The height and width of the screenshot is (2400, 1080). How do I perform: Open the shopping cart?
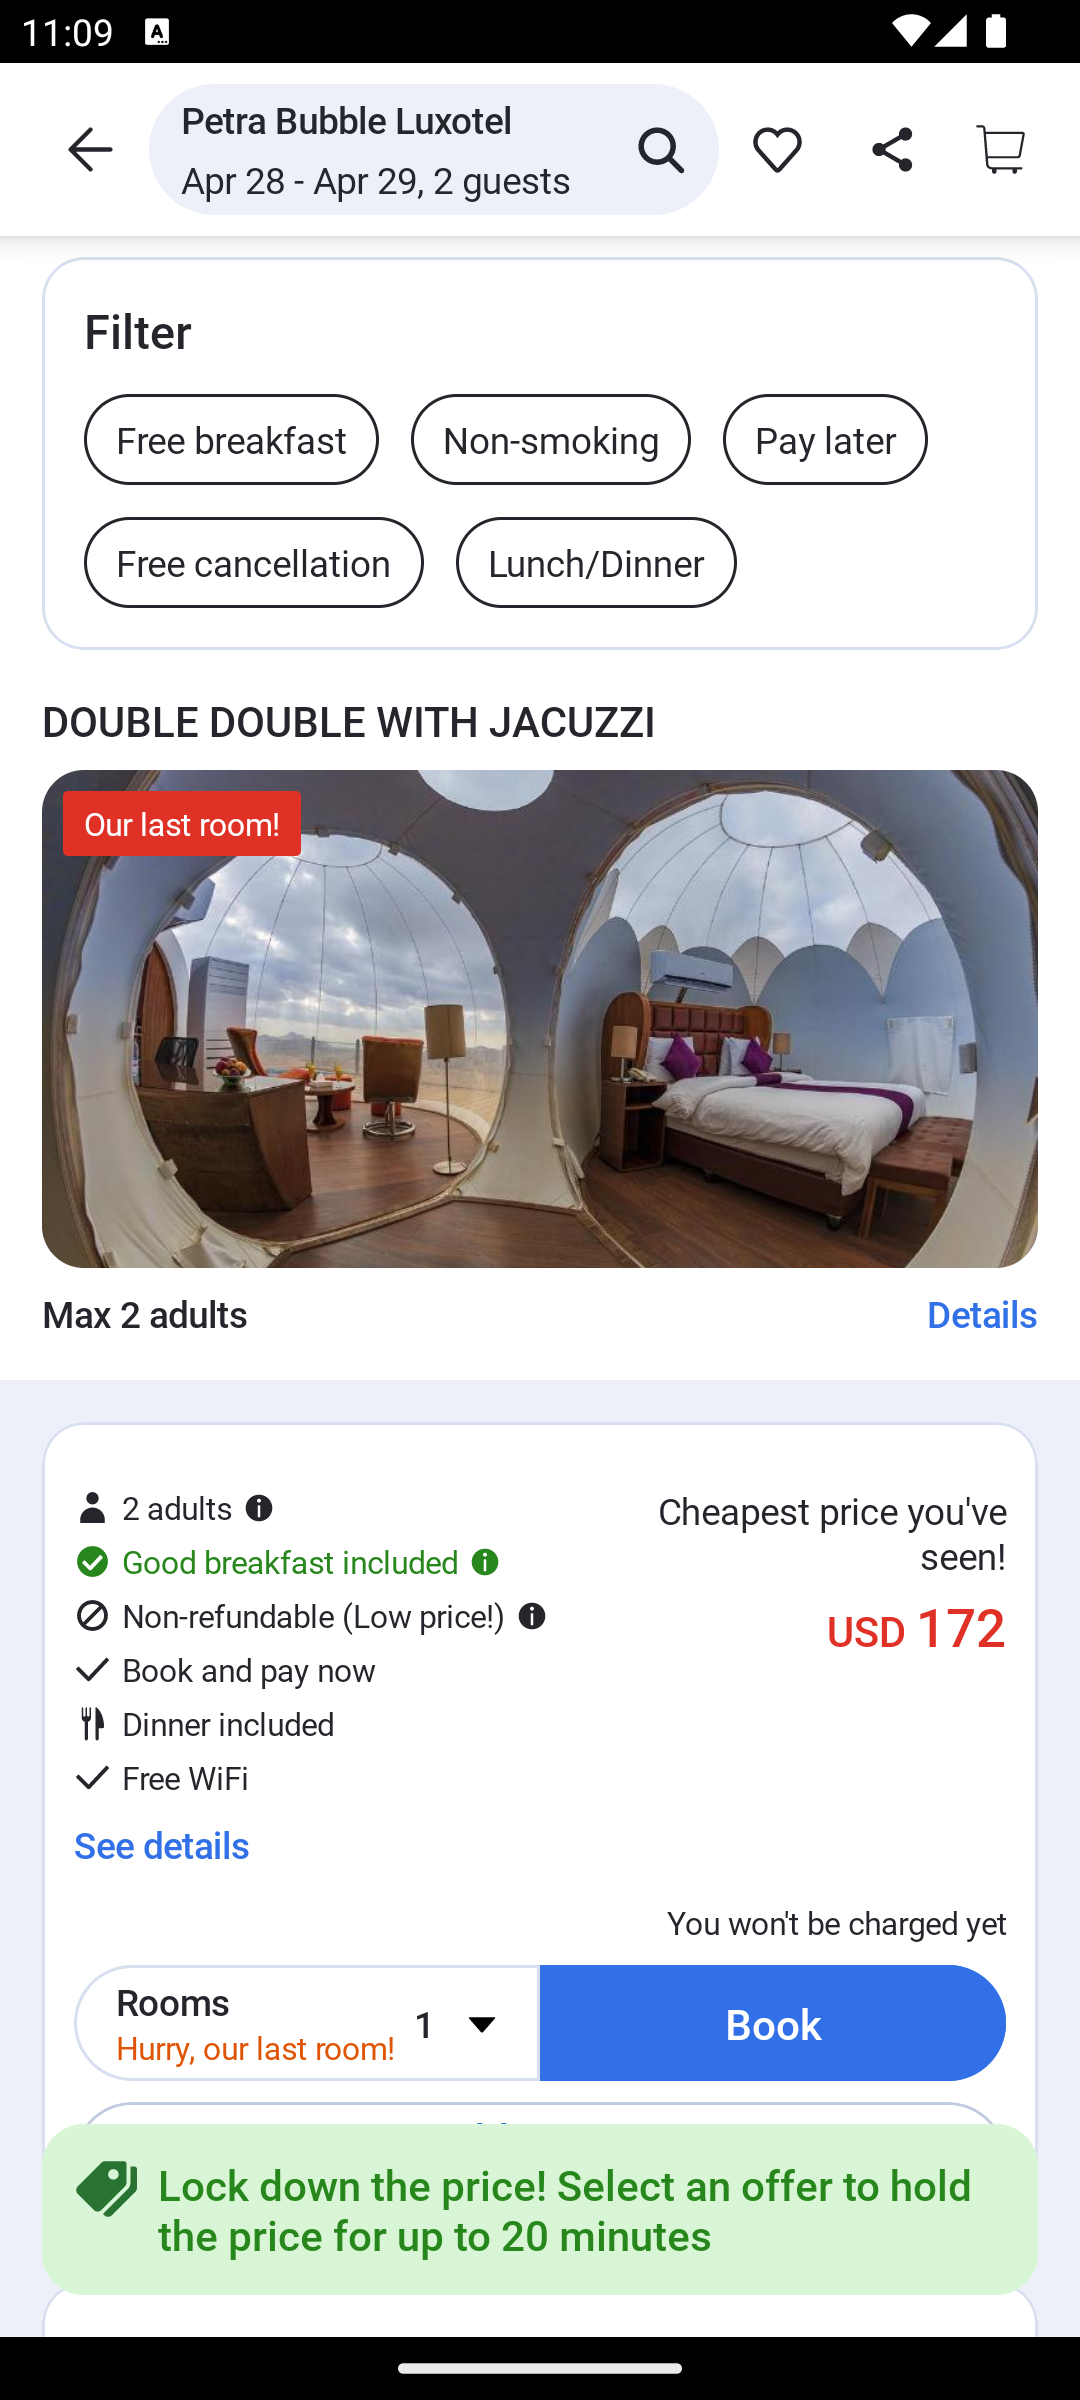click(1001, 150)
